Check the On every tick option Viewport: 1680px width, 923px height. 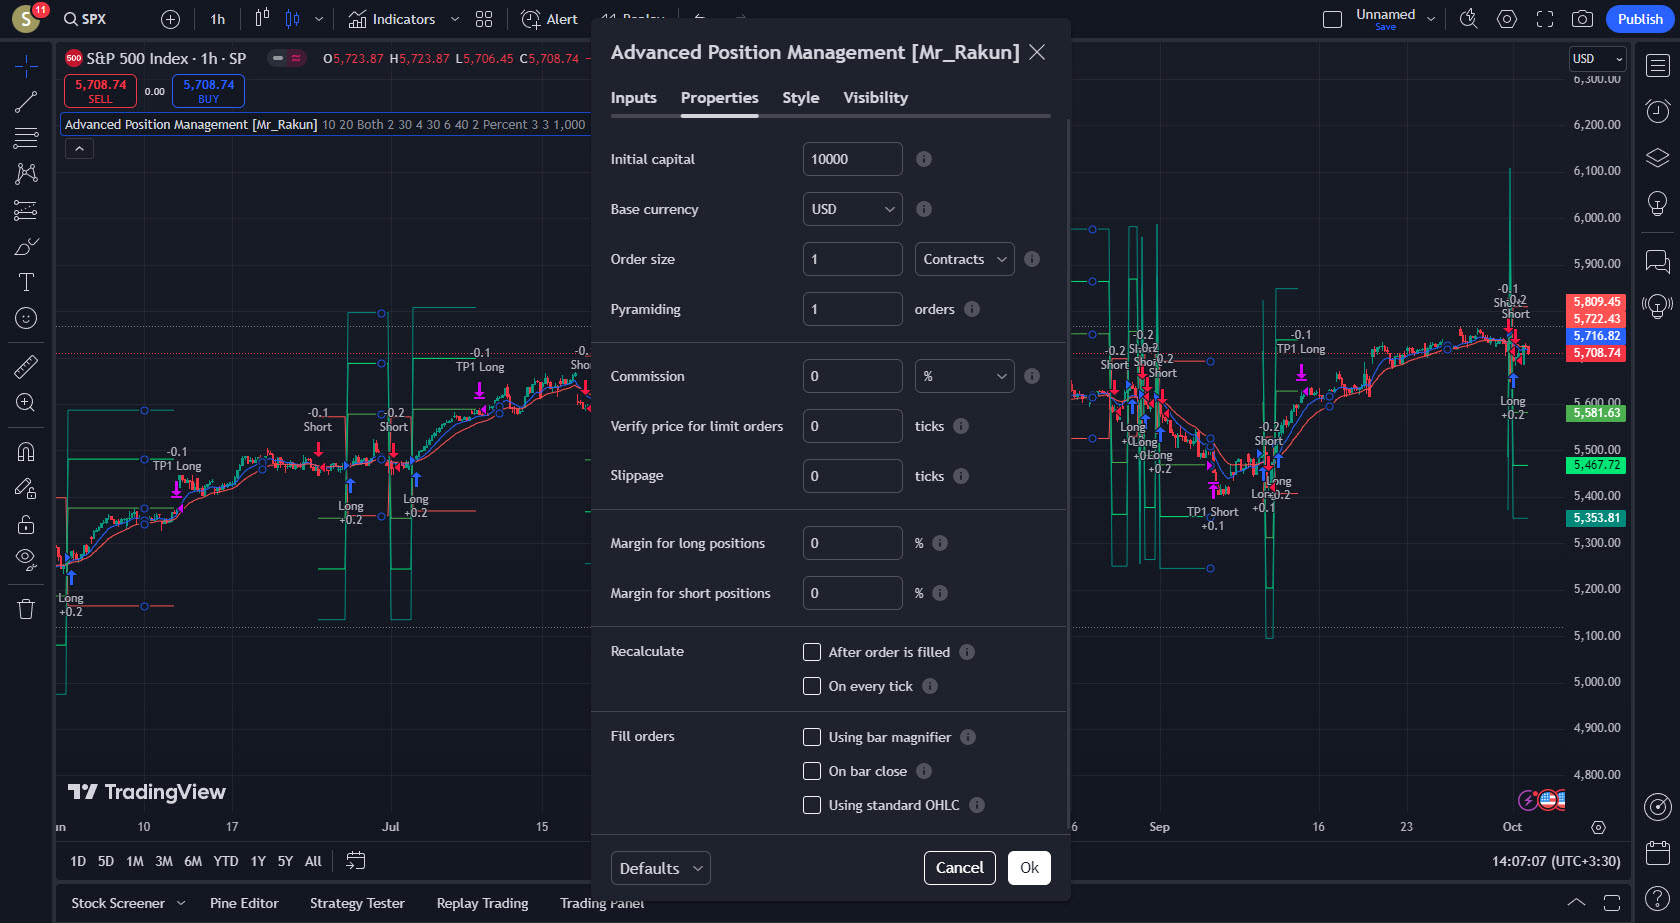tap(812, 686)
